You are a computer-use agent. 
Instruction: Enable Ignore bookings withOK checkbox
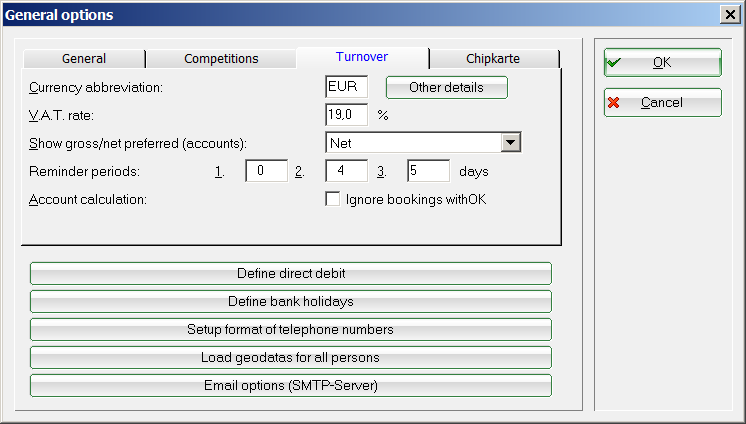tap(333, 199)
